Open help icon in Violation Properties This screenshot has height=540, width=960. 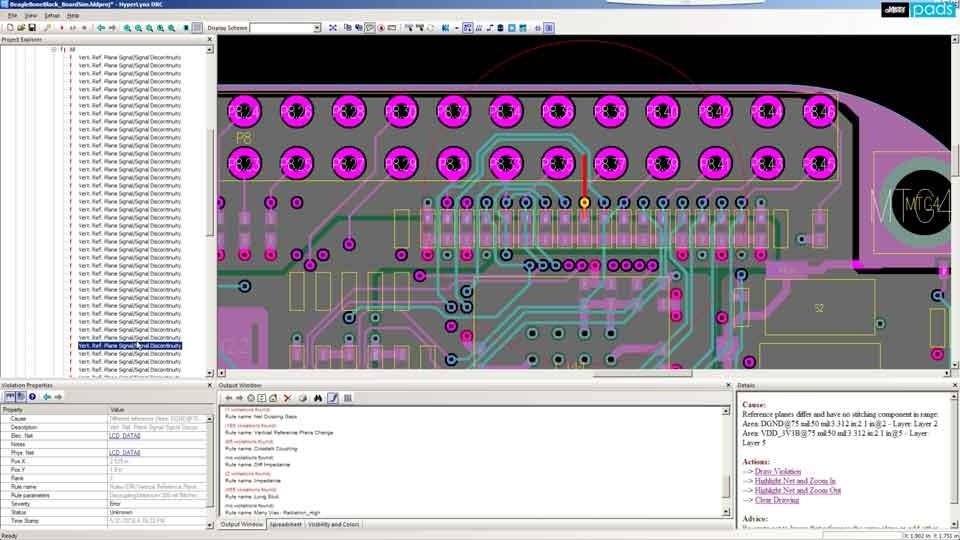pos(32,397)
